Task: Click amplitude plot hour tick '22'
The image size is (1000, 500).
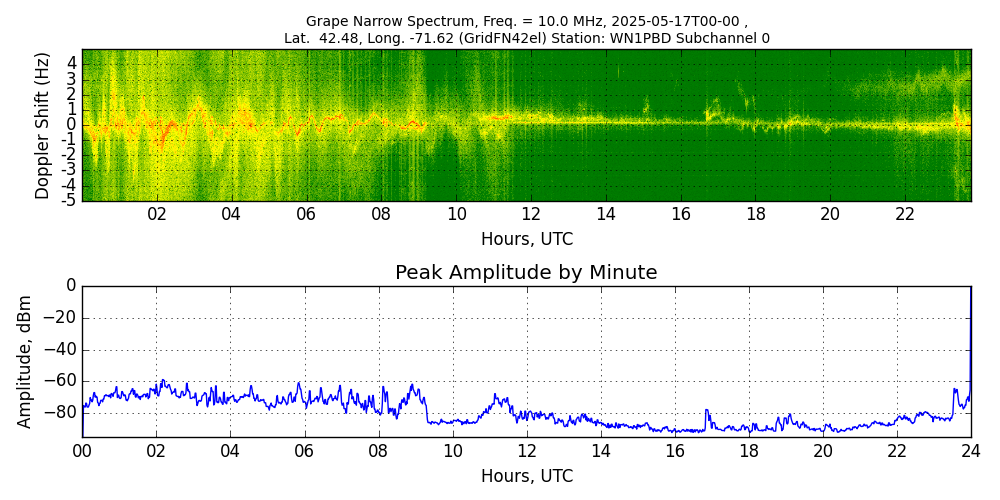Action: point(897,452)
